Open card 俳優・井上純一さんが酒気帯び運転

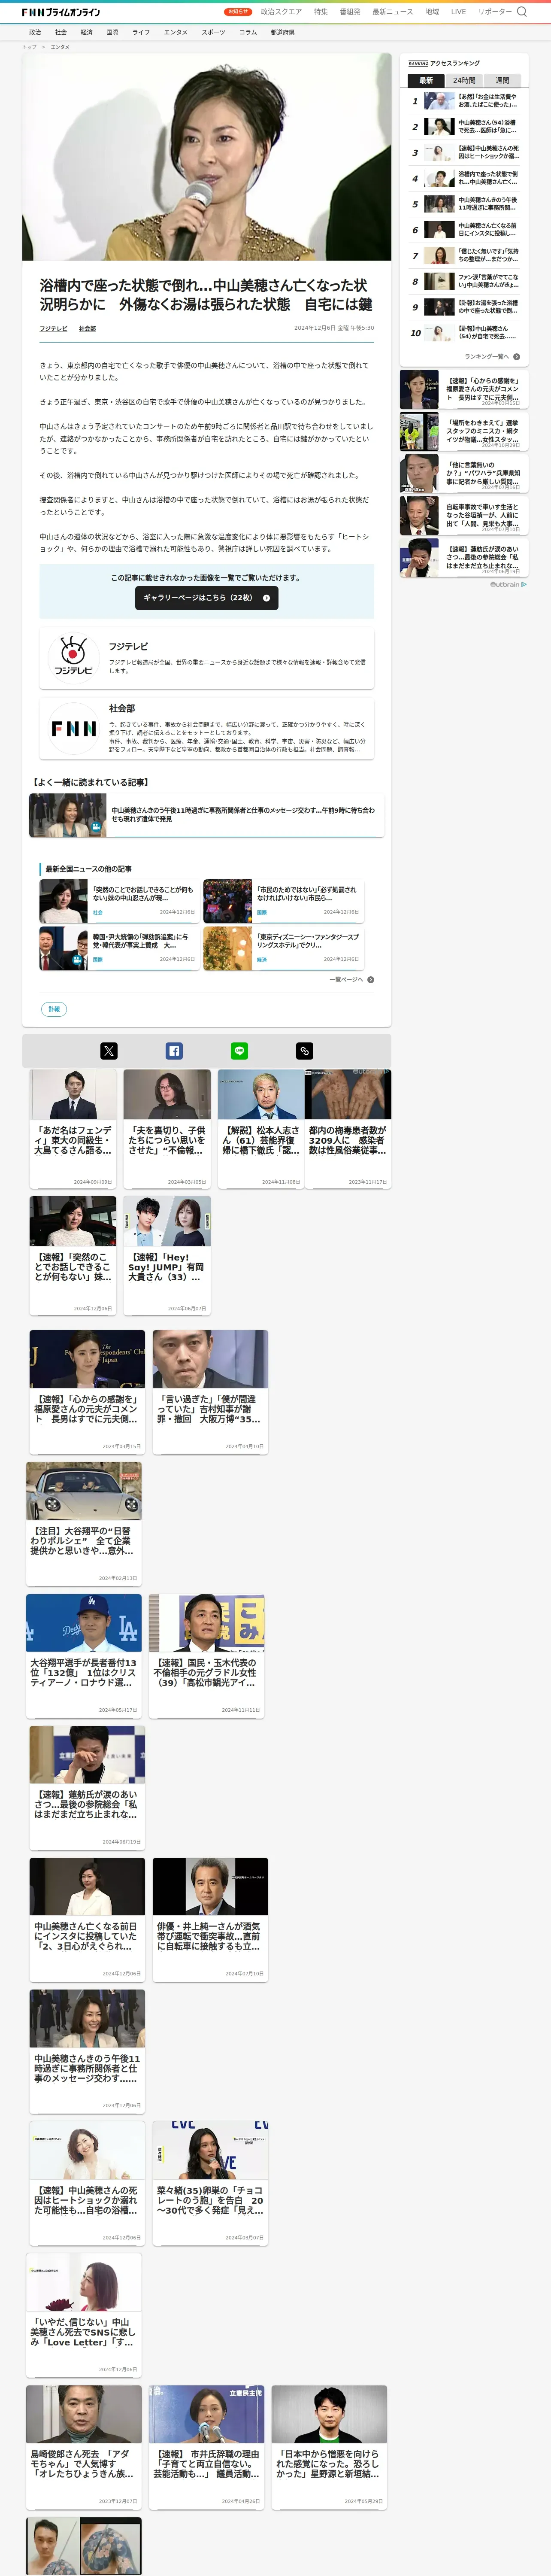point(210,1919)
